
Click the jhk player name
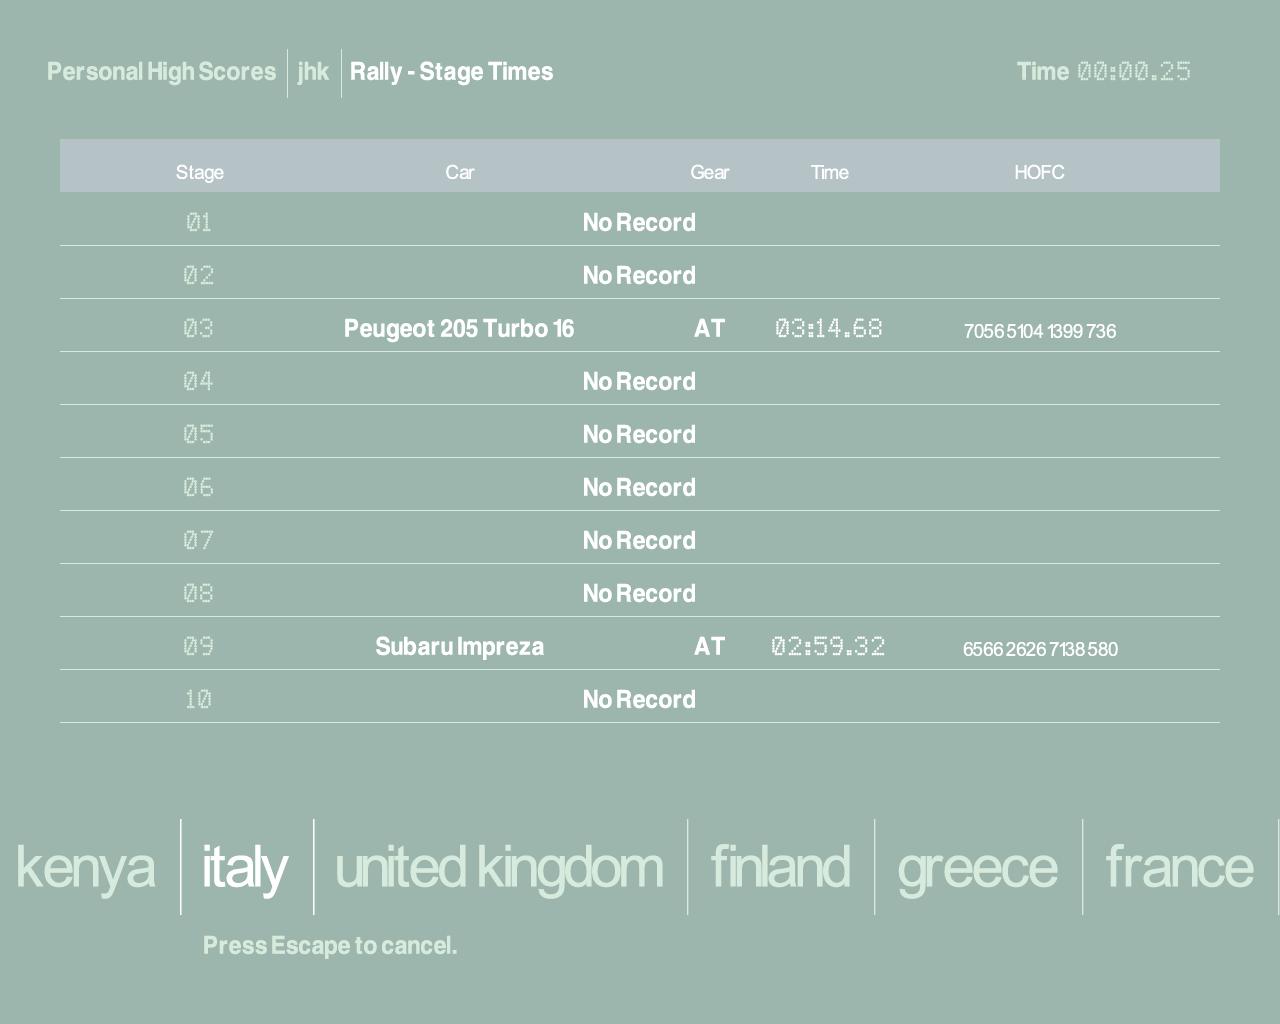313,72
